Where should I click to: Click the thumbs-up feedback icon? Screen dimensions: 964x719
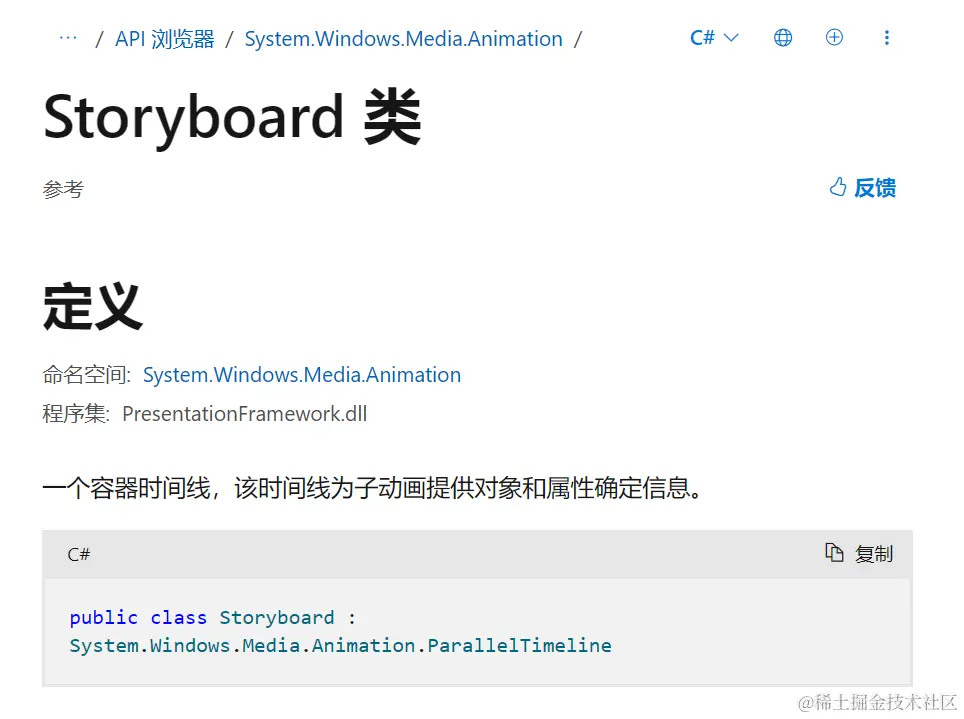click(x=837, y=187)
